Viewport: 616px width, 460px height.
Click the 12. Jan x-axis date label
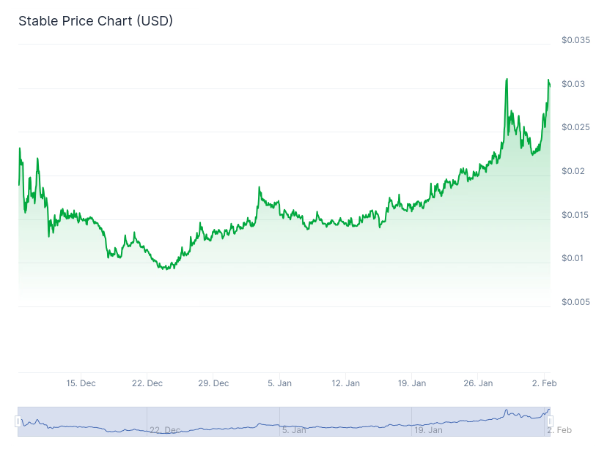click(346, 383)
